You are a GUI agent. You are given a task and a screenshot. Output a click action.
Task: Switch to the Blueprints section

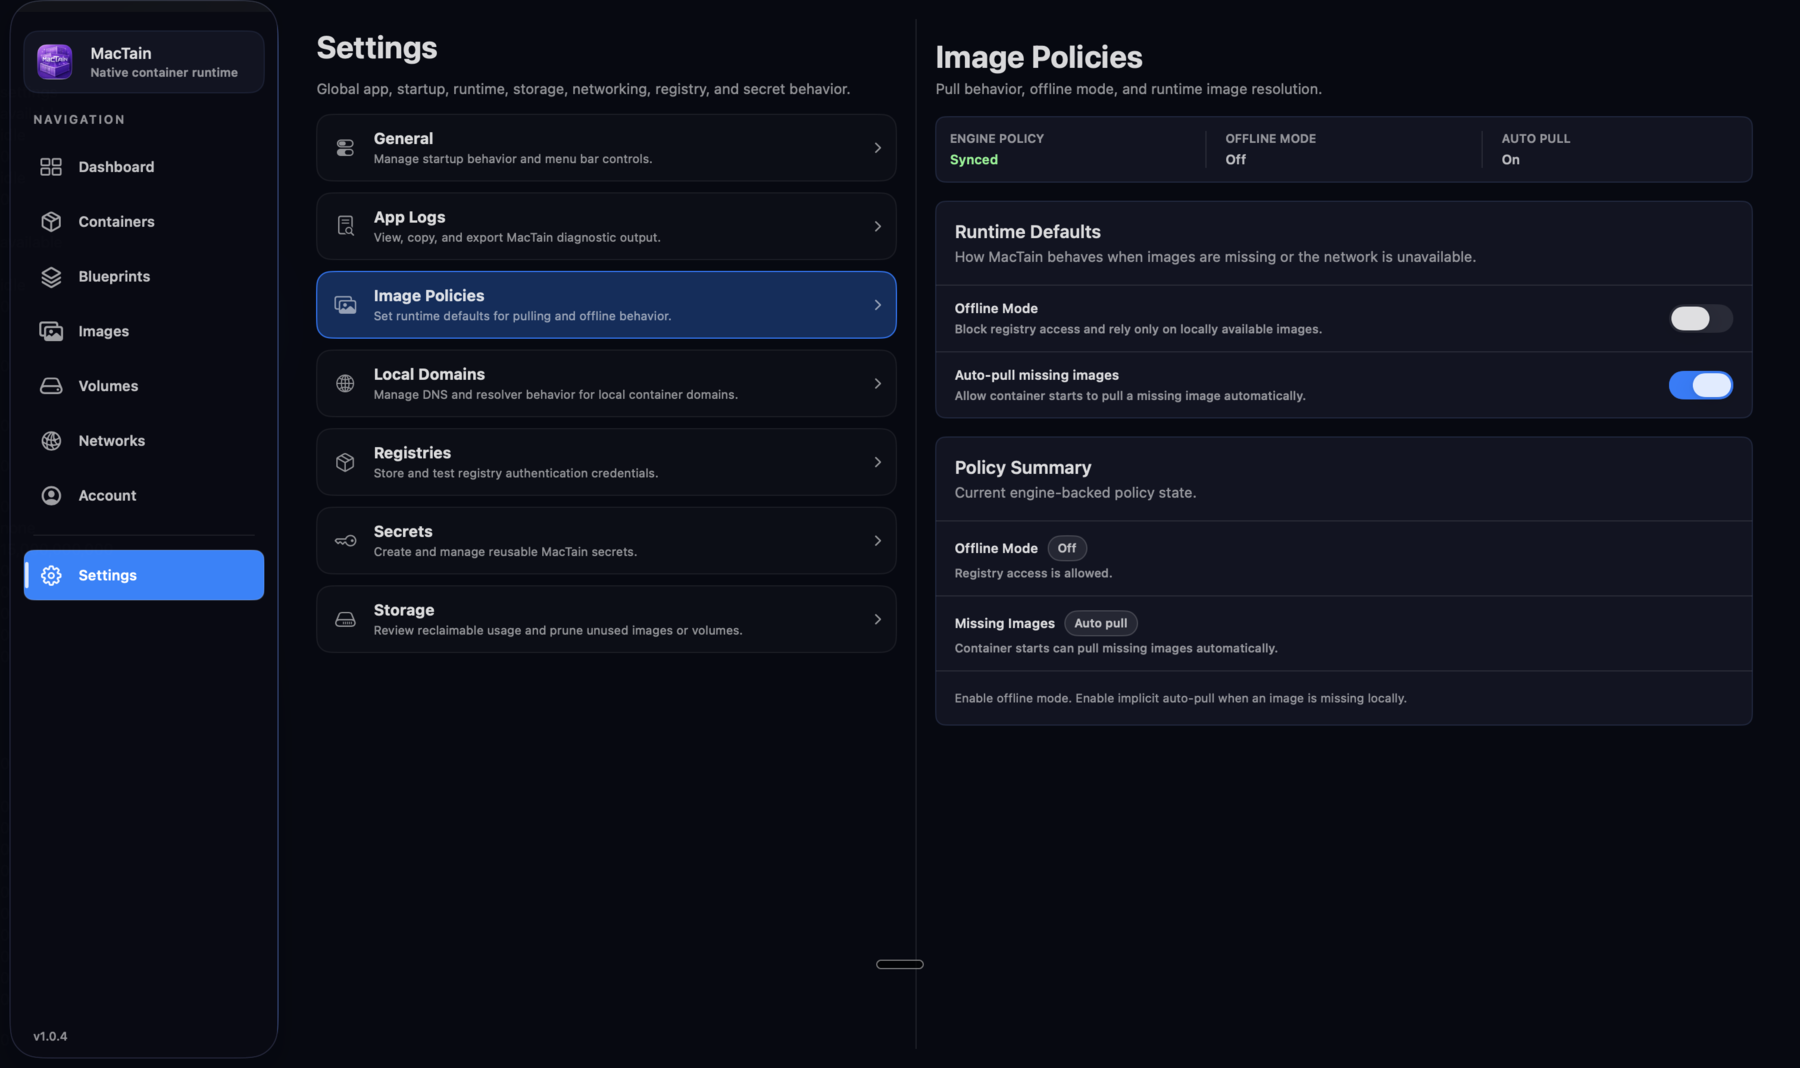pyautogui.click(x=144, y=277)
